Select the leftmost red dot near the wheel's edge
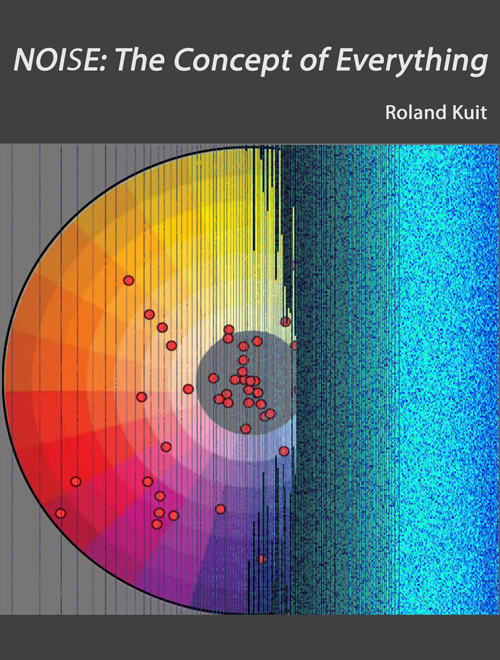 (61, 513)
